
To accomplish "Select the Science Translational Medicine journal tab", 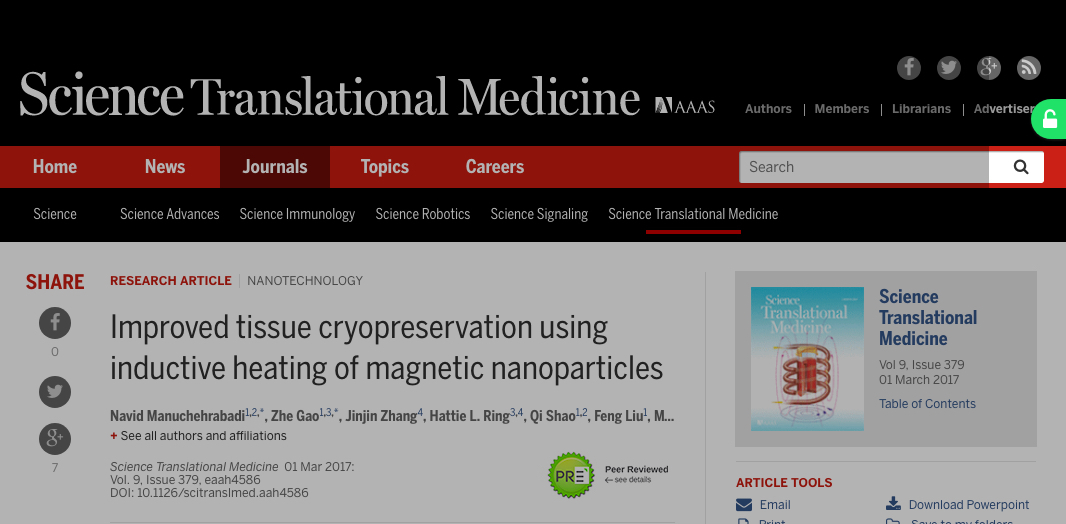I will point(693,214).
